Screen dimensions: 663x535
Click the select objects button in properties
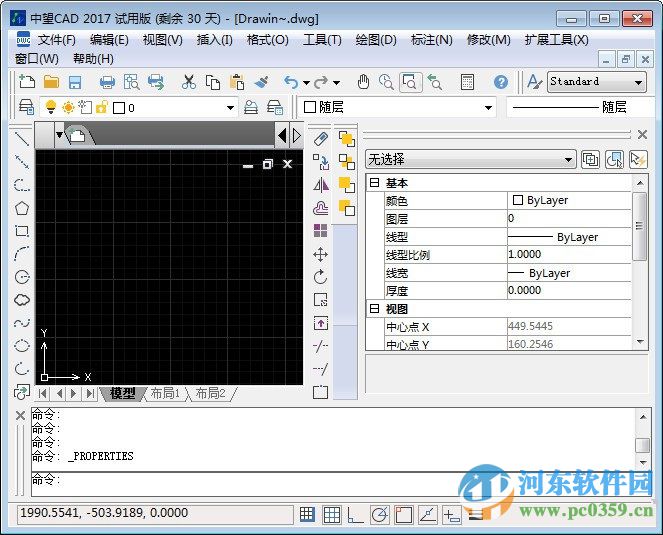[614, 160]
